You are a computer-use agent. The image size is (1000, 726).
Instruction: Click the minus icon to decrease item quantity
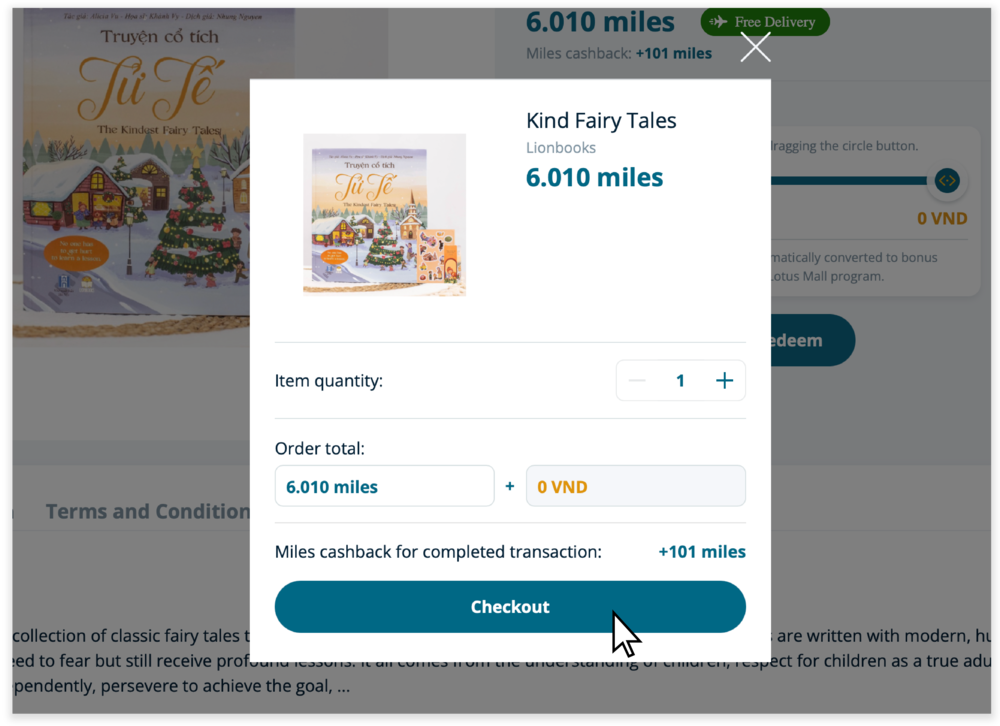pos(638,380)
